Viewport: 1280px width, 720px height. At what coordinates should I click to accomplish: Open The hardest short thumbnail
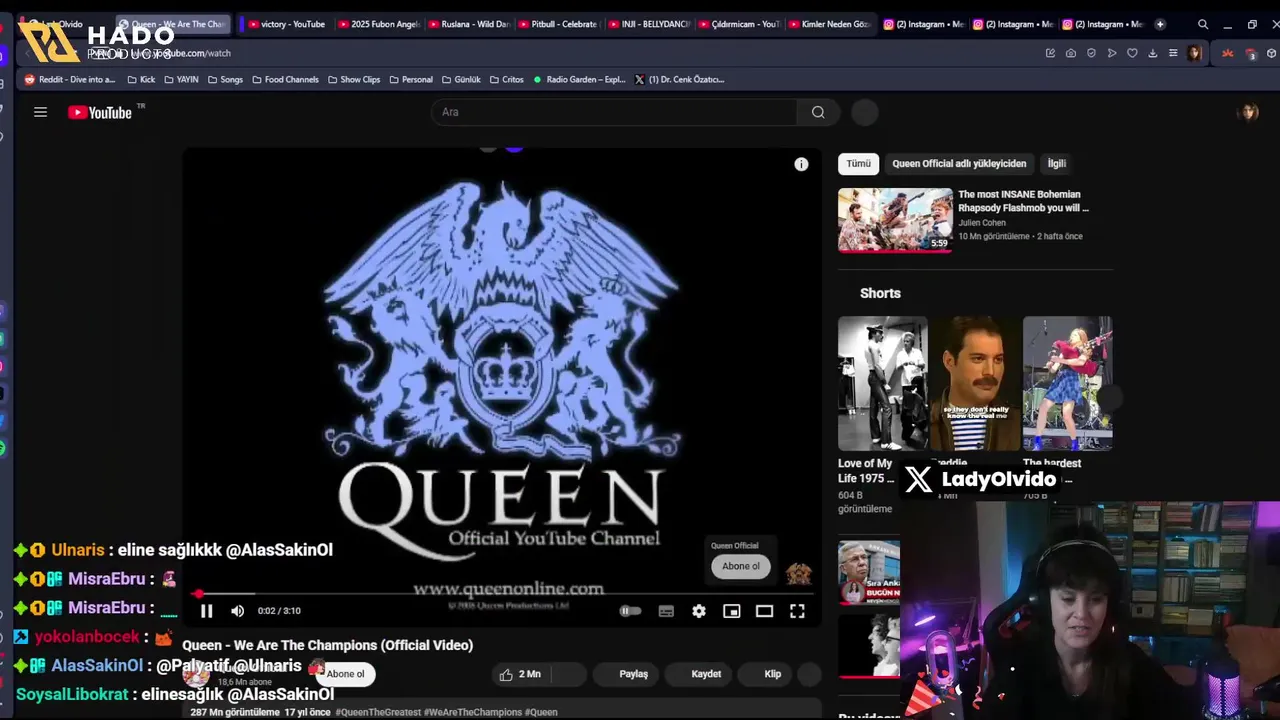pyautogui.click(x=1067, y=383)
